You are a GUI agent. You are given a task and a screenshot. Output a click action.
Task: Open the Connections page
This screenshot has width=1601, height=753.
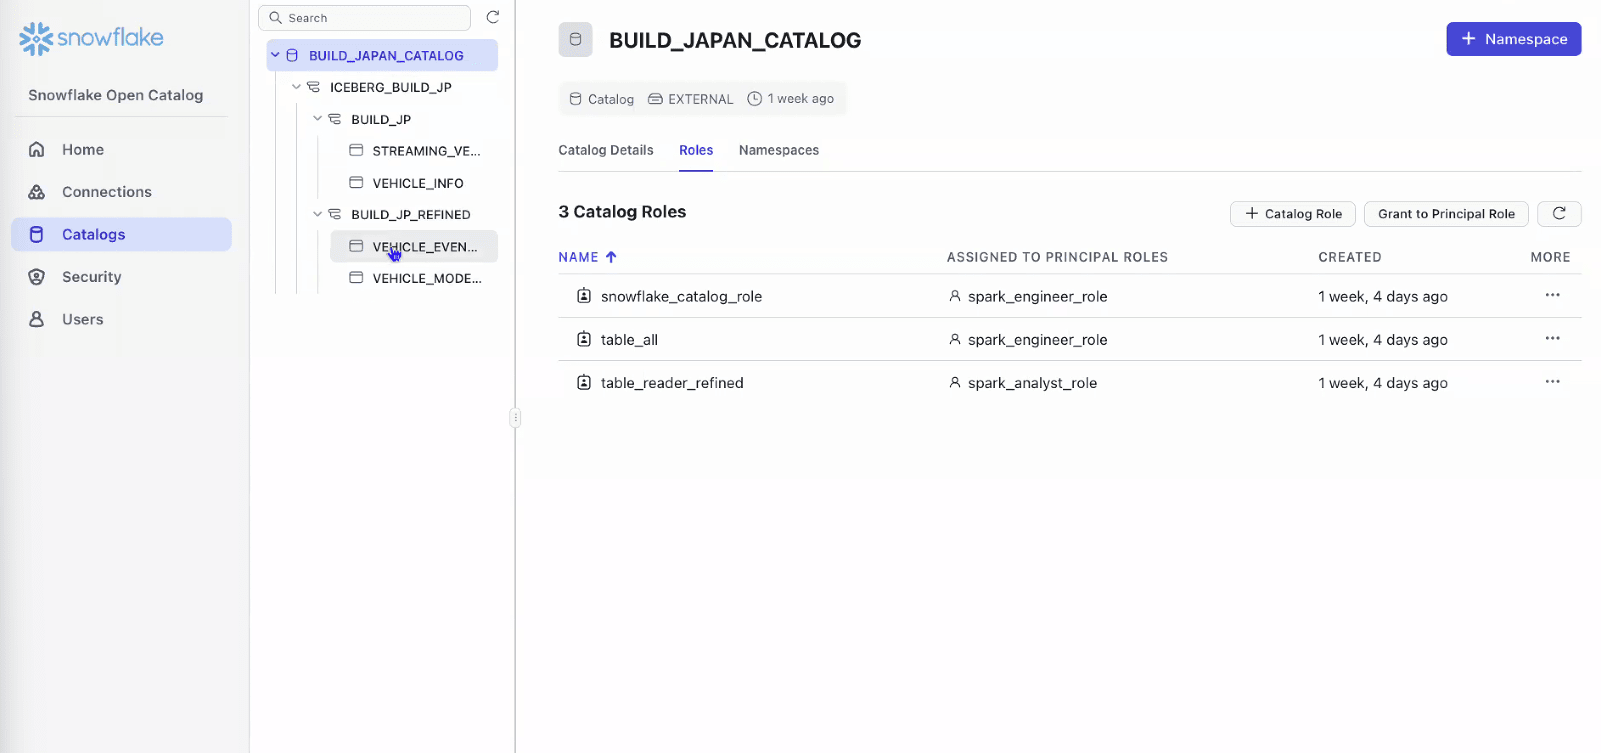tap(121, 192)
